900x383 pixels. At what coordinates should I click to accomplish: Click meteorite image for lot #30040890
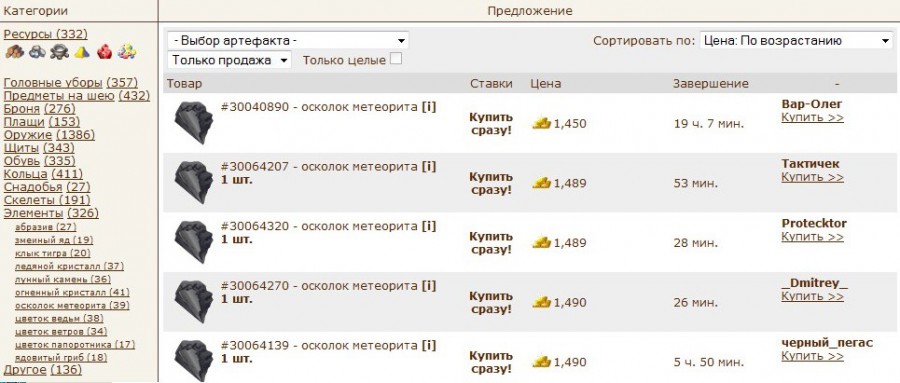click(194, 122)
